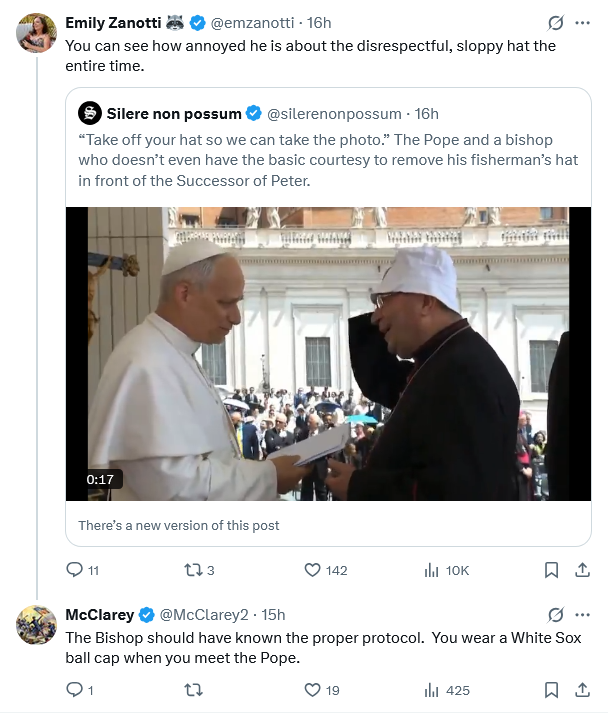Viewport: 609px width, 717px height.
Task: Reply to McClarey's post
Action: [74, 690]
